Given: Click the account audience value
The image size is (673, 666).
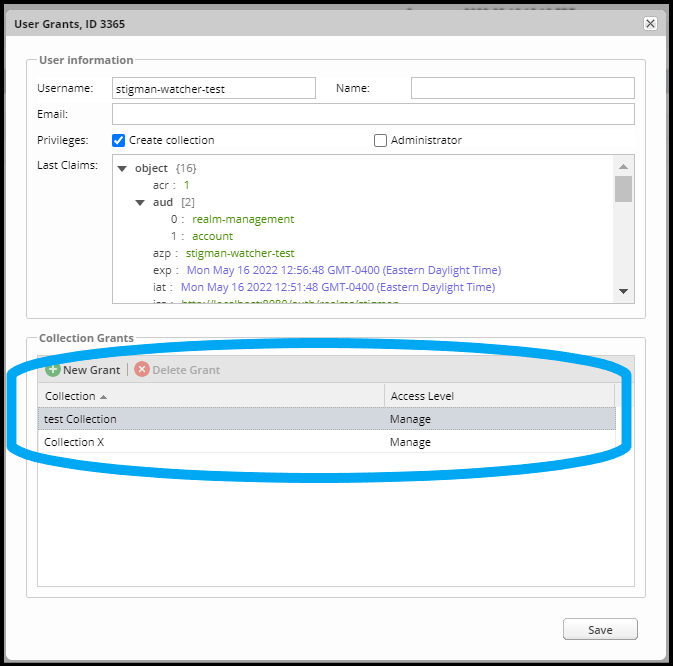Looking at the screenshot, I should tap(212, 236).
